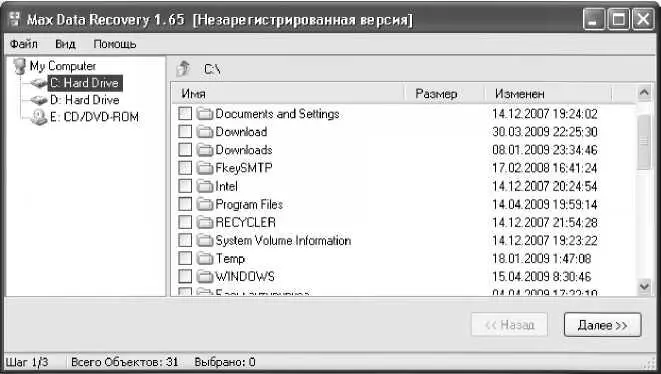
Task: Click the Далее >> button
Action: pyautogui.click(x=602, y=325)
